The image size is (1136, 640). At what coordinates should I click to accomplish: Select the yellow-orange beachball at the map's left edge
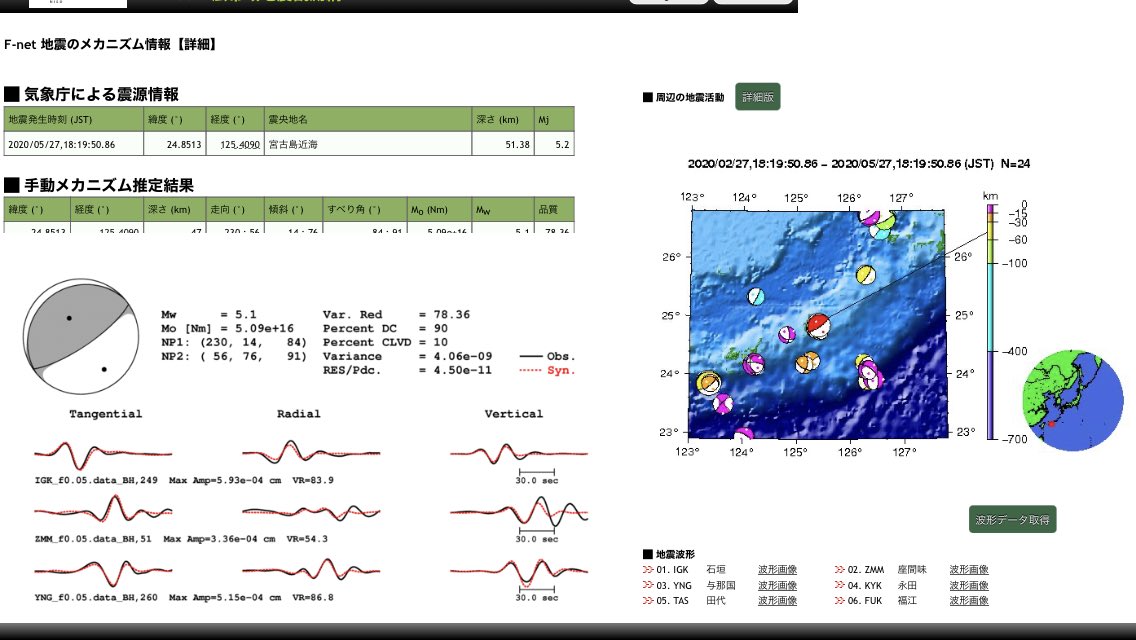(709, 382)
